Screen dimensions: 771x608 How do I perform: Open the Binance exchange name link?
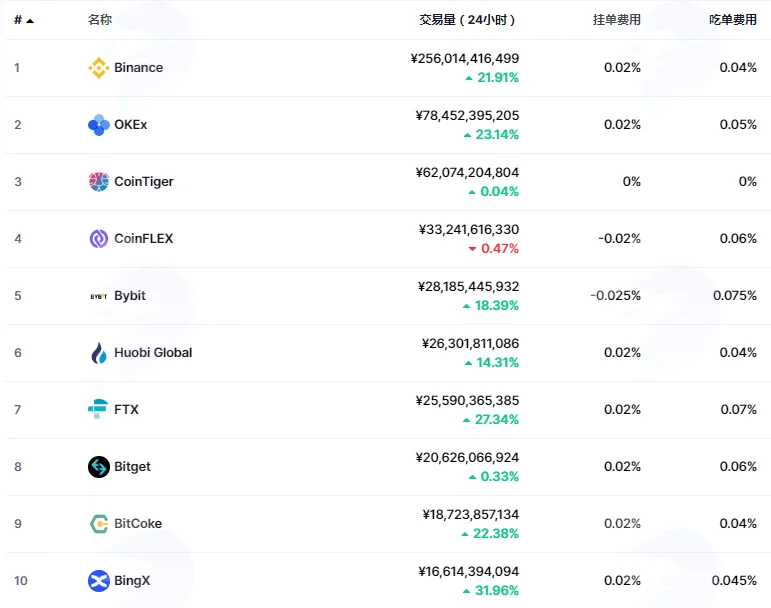pyautogui.click(x=139, y=68)
